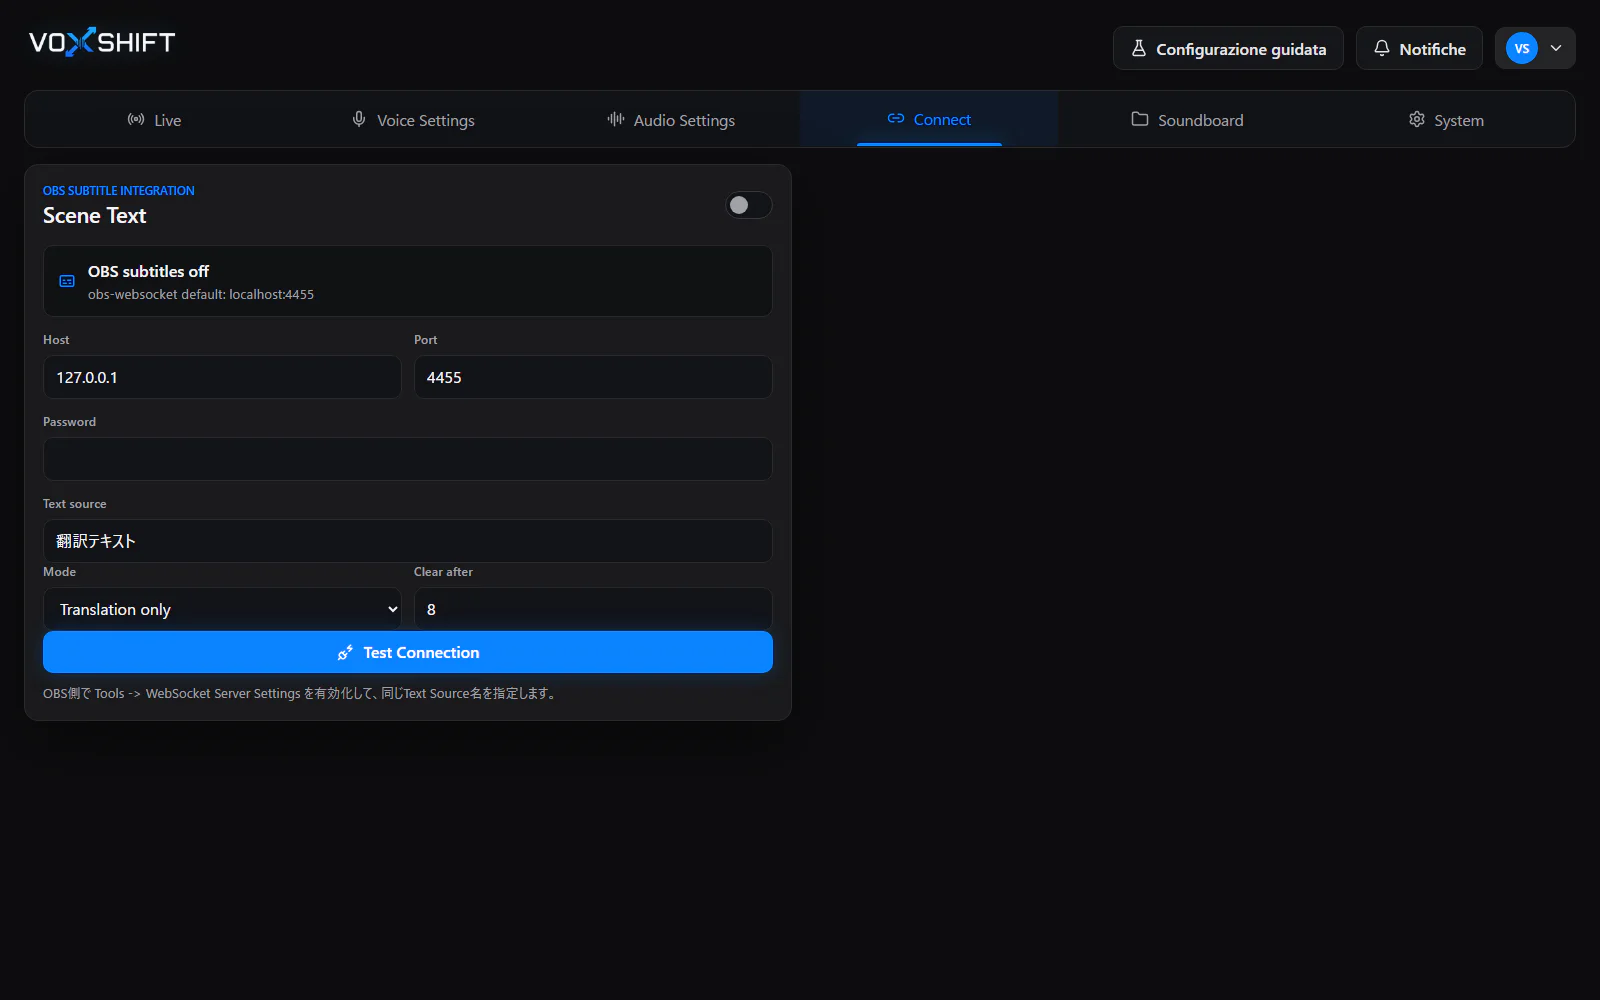Expand the user account menu chevron
This screenshot has height=1000, width=1600.
click(1556, 48)
